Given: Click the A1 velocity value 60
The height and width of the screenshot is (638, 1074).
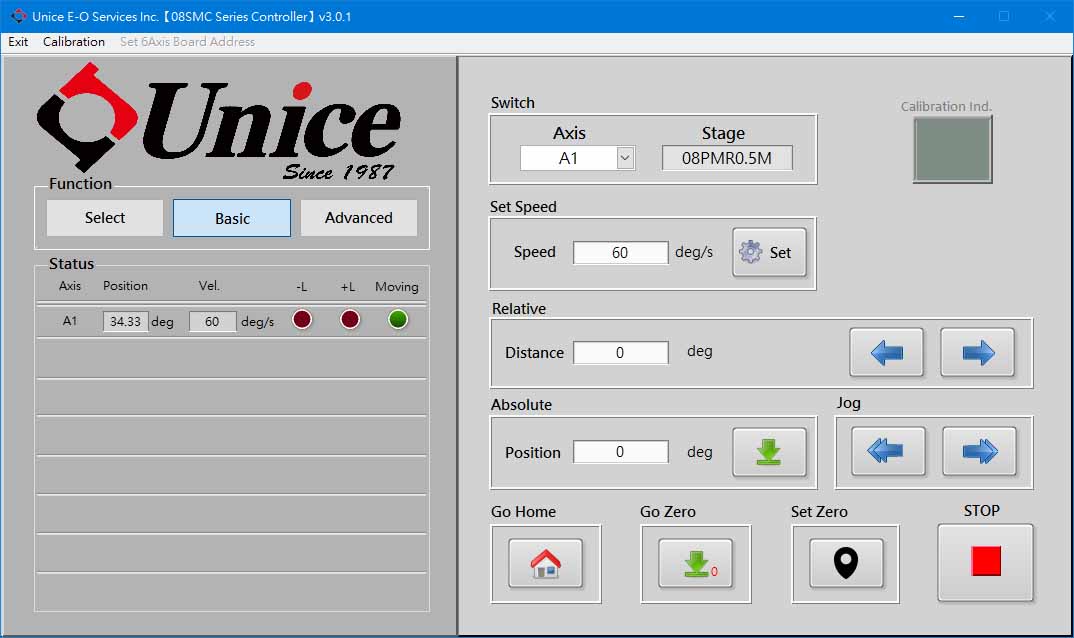Looking at the screenshot, I should click(x=212, y=321).
